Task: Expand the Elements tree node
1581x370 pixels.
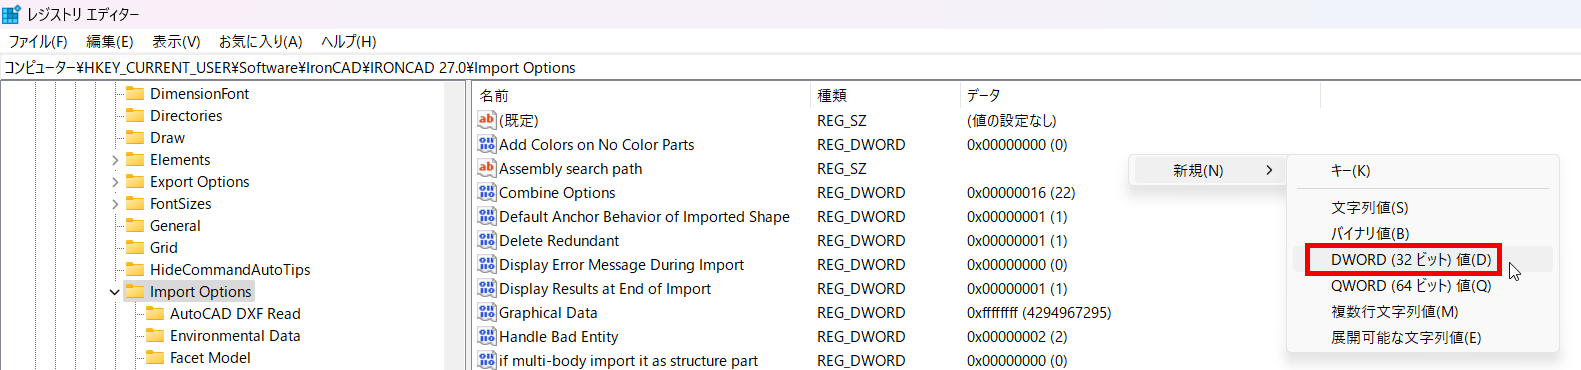Action: pos(115,160)
